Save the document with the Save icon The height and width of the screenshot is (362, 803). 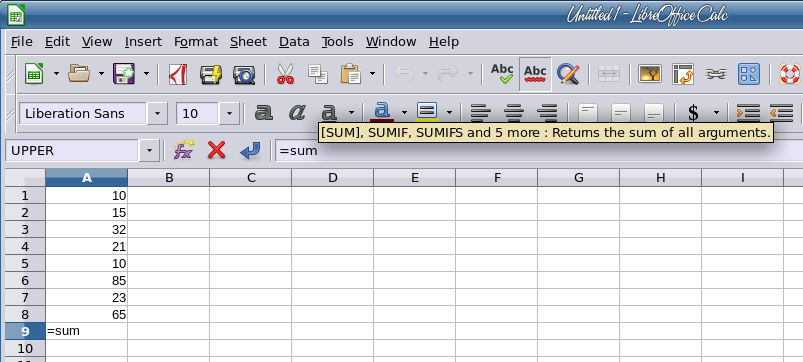(124, 74)
